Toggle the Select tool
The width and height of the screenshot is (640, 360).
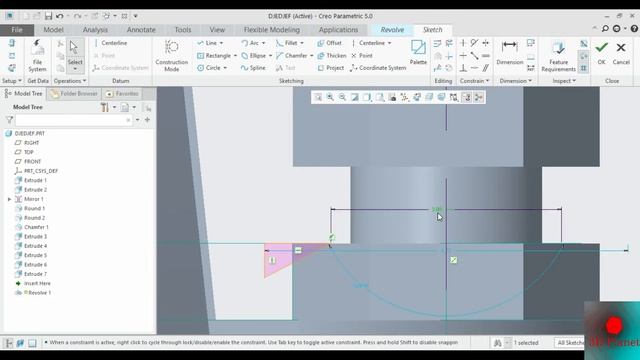75,55
